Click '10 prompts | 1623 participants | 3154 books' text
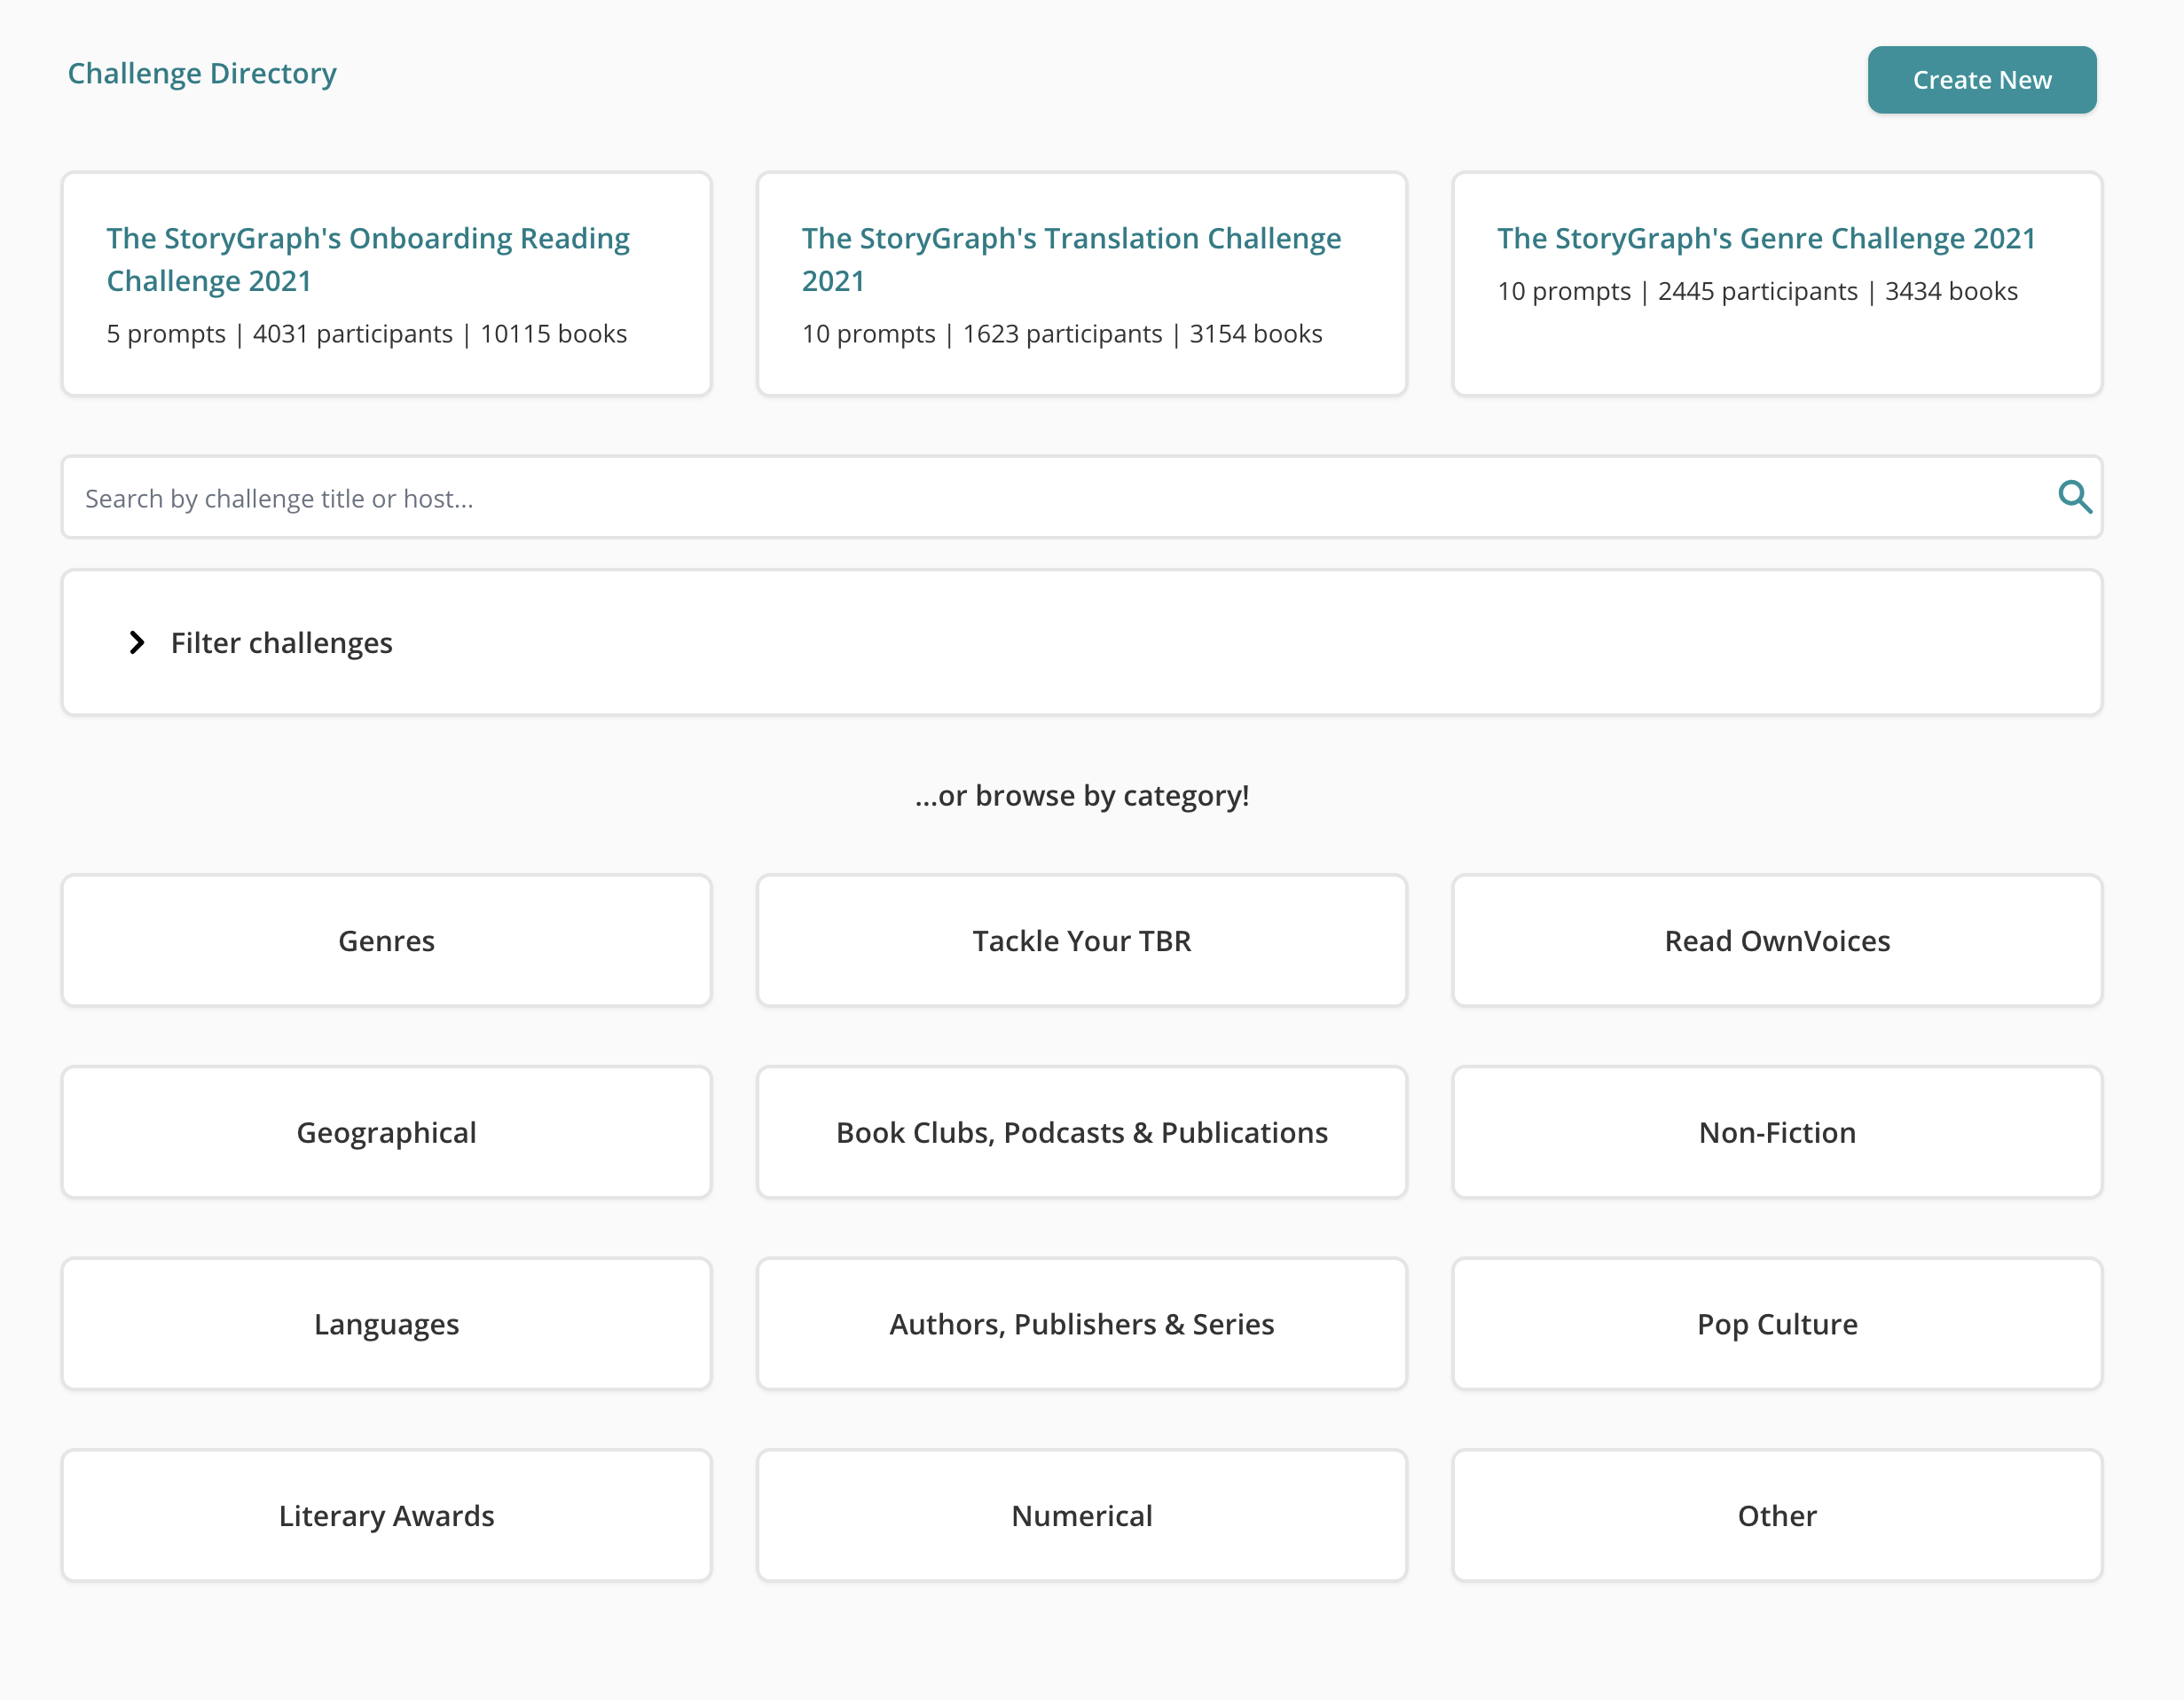 click(1061, 334)
